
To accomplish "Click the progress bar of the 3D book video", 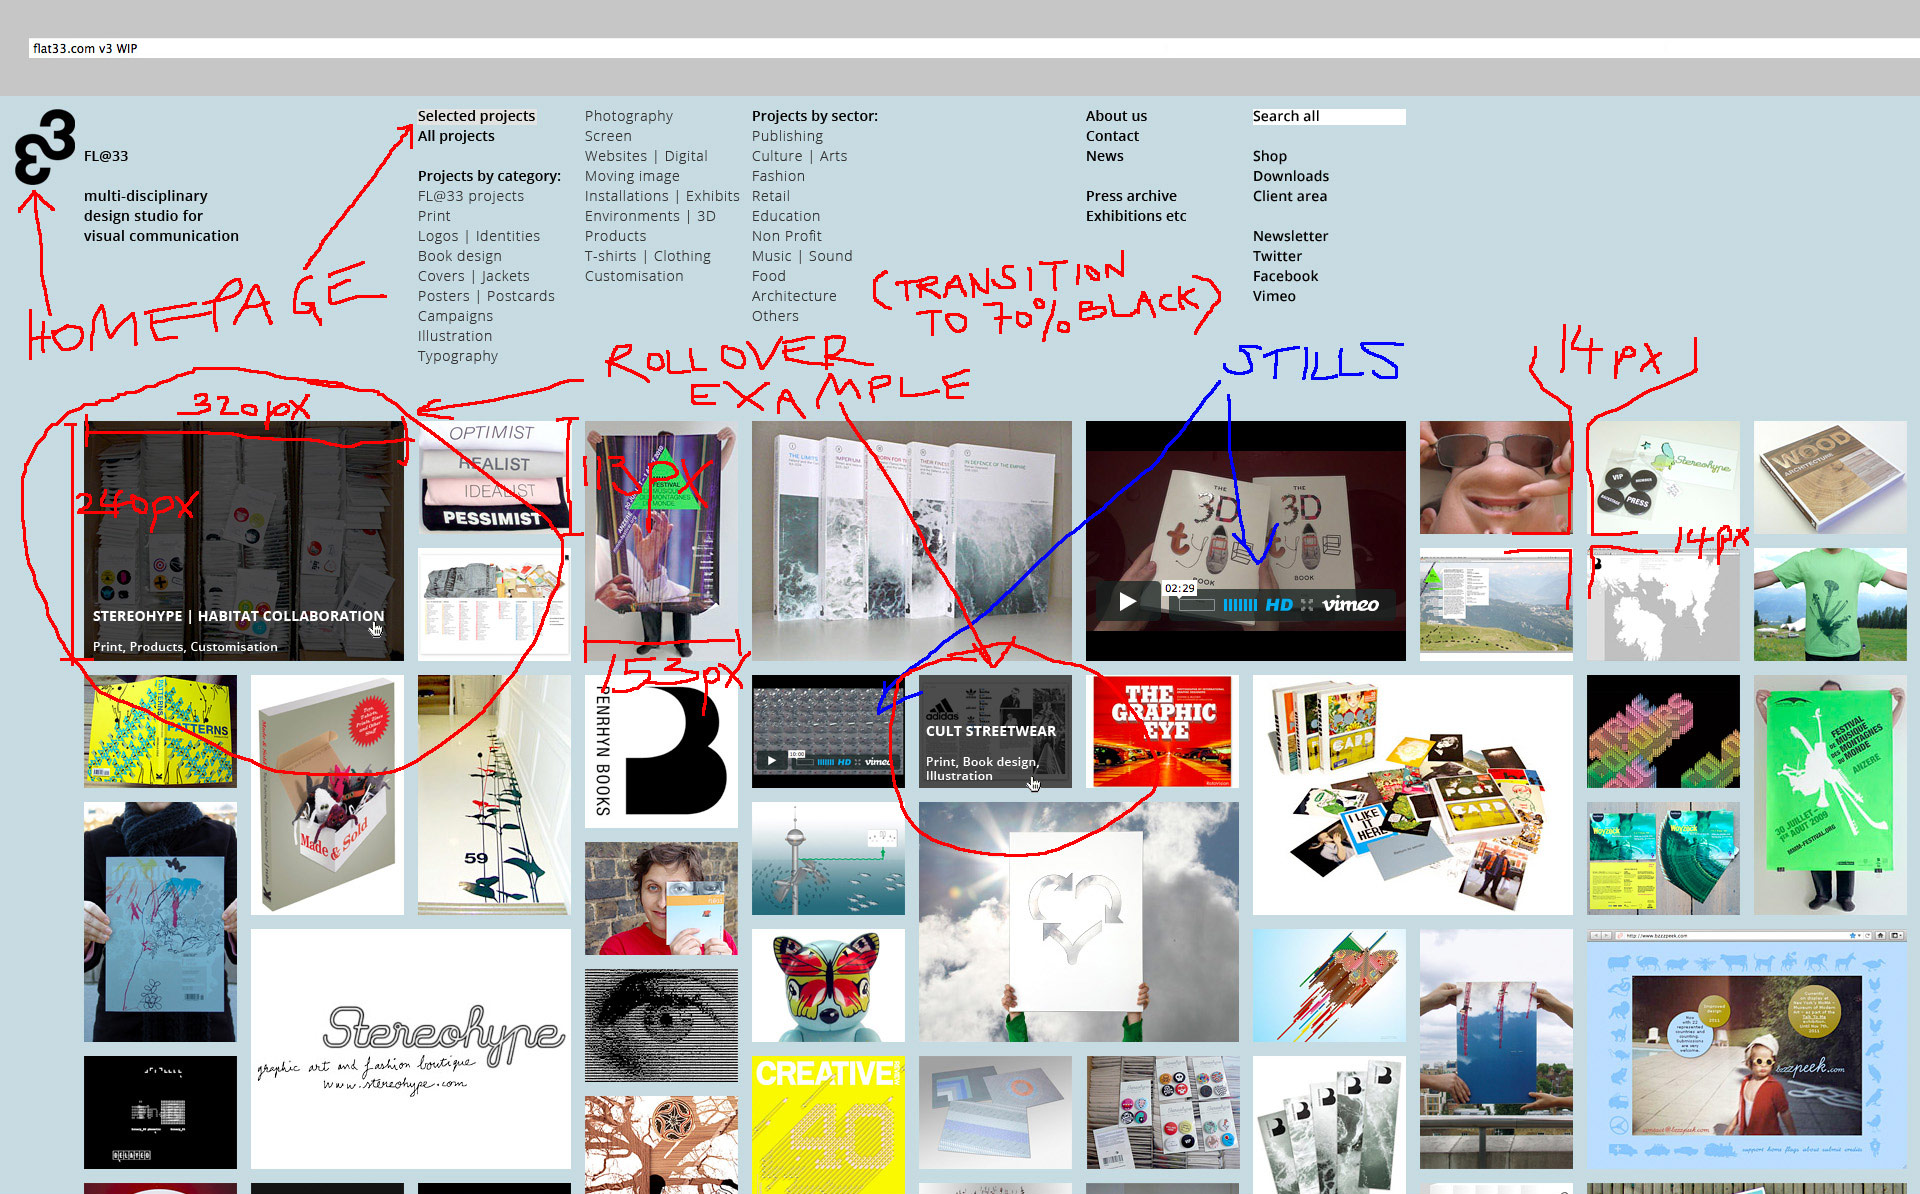I will (x=1197, y=605).
